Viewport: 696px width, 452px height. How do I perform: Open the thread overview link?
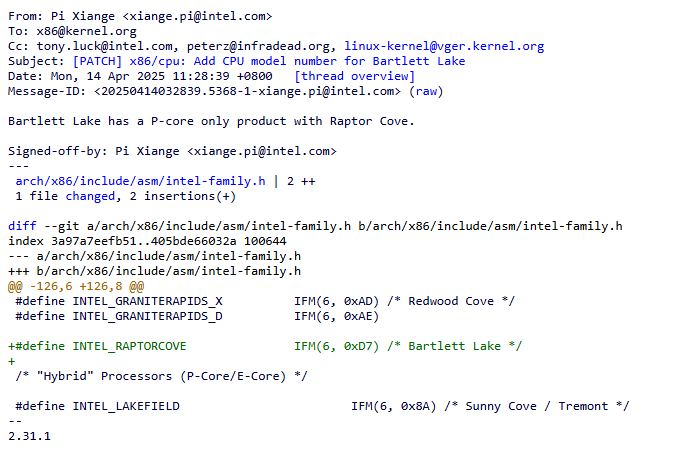point(354,76)
